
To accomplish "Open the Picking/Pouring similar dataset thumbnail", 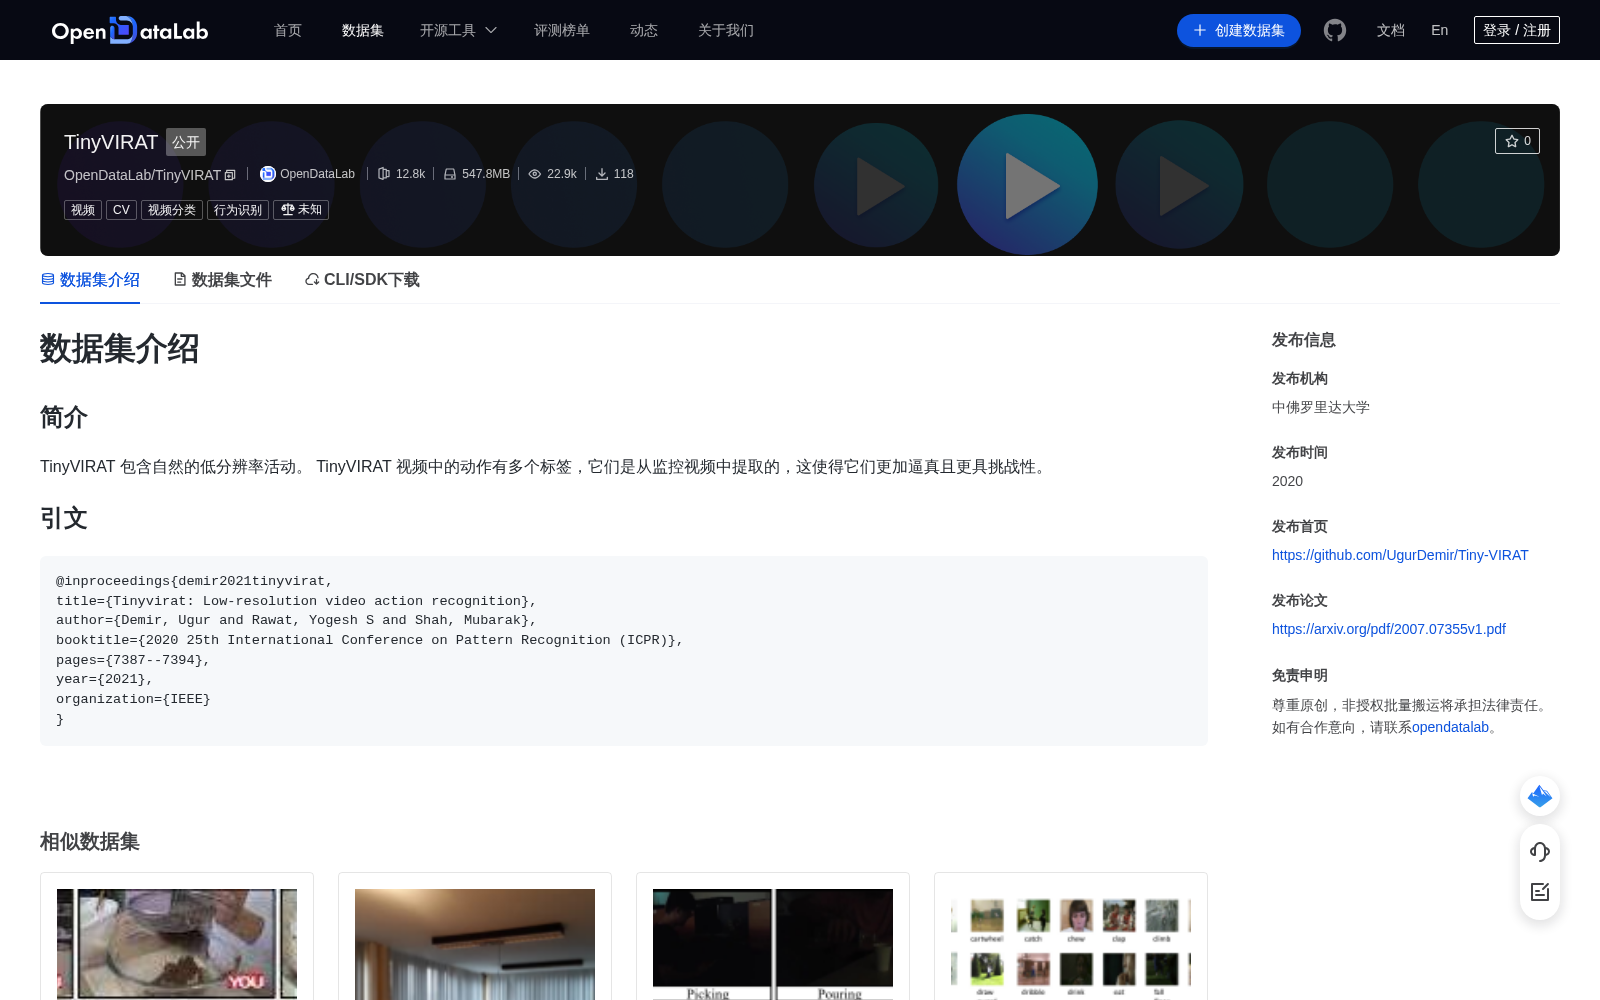I will point(773,943).
